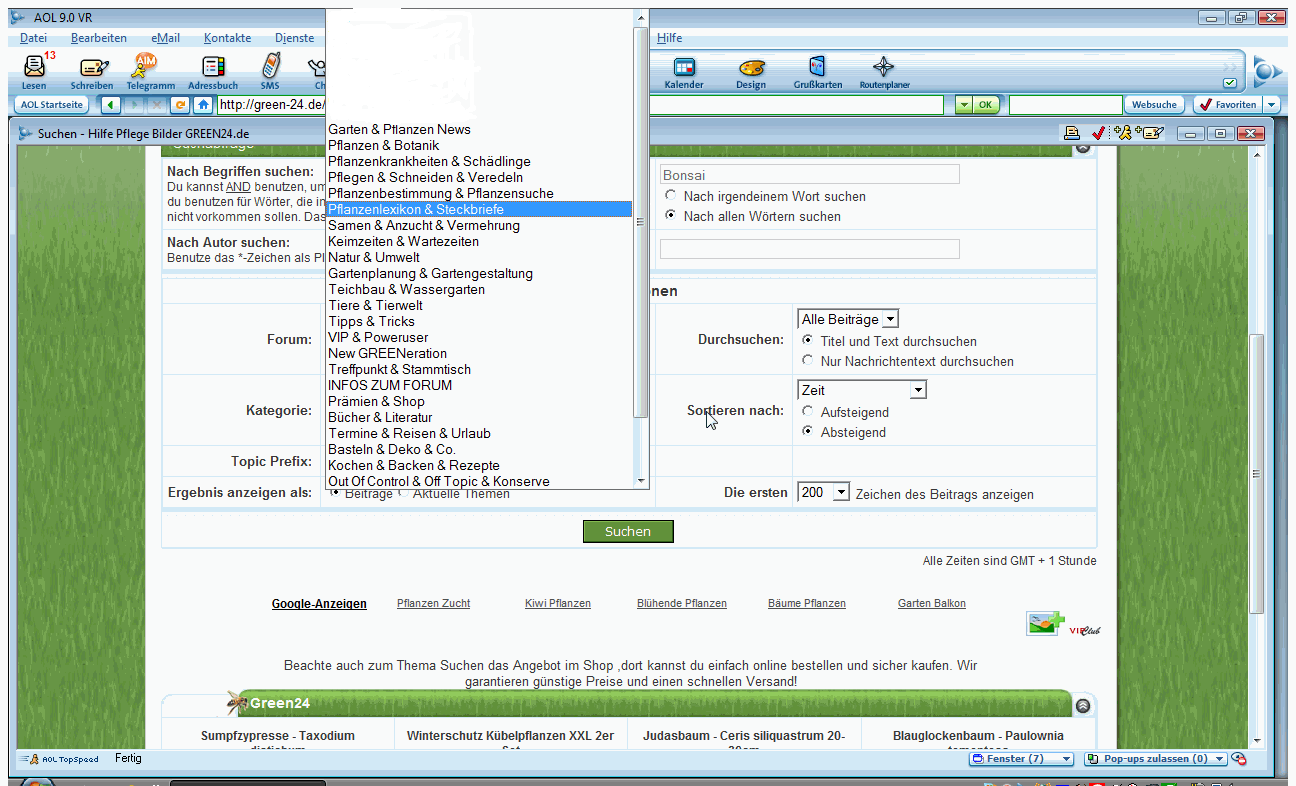Viewport: 1296px width, 786px height.
Task: Open the Routenplaner compass icon
Action: [x=884, y=68]
